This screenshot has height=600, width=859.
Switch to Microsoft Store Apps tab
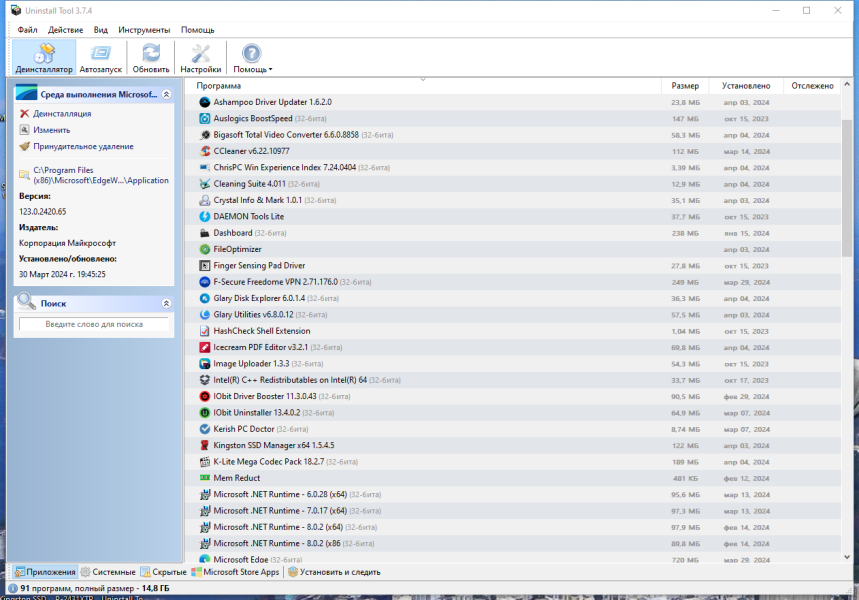(x=235, y=572)
